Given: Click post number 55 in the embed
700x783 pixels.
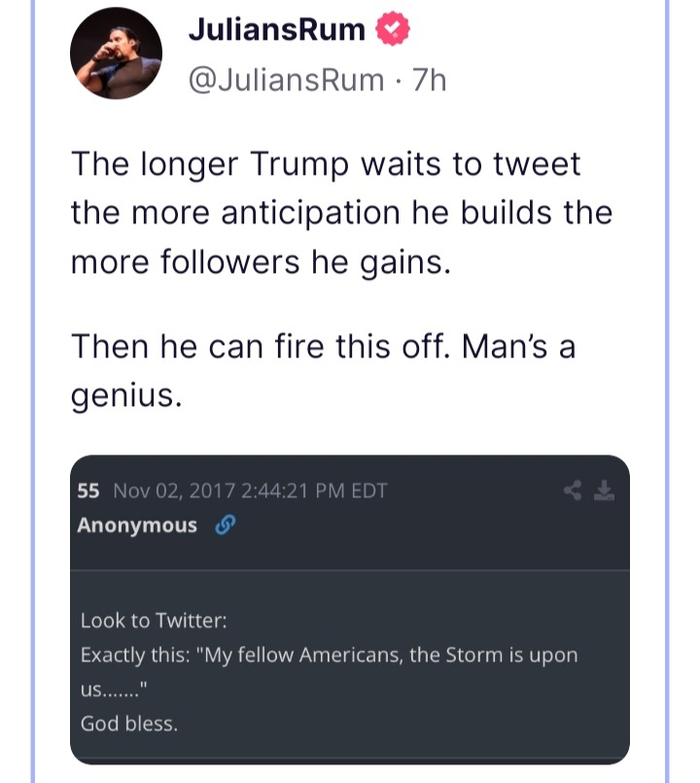Looking at the screenshot, I should 88,491.
